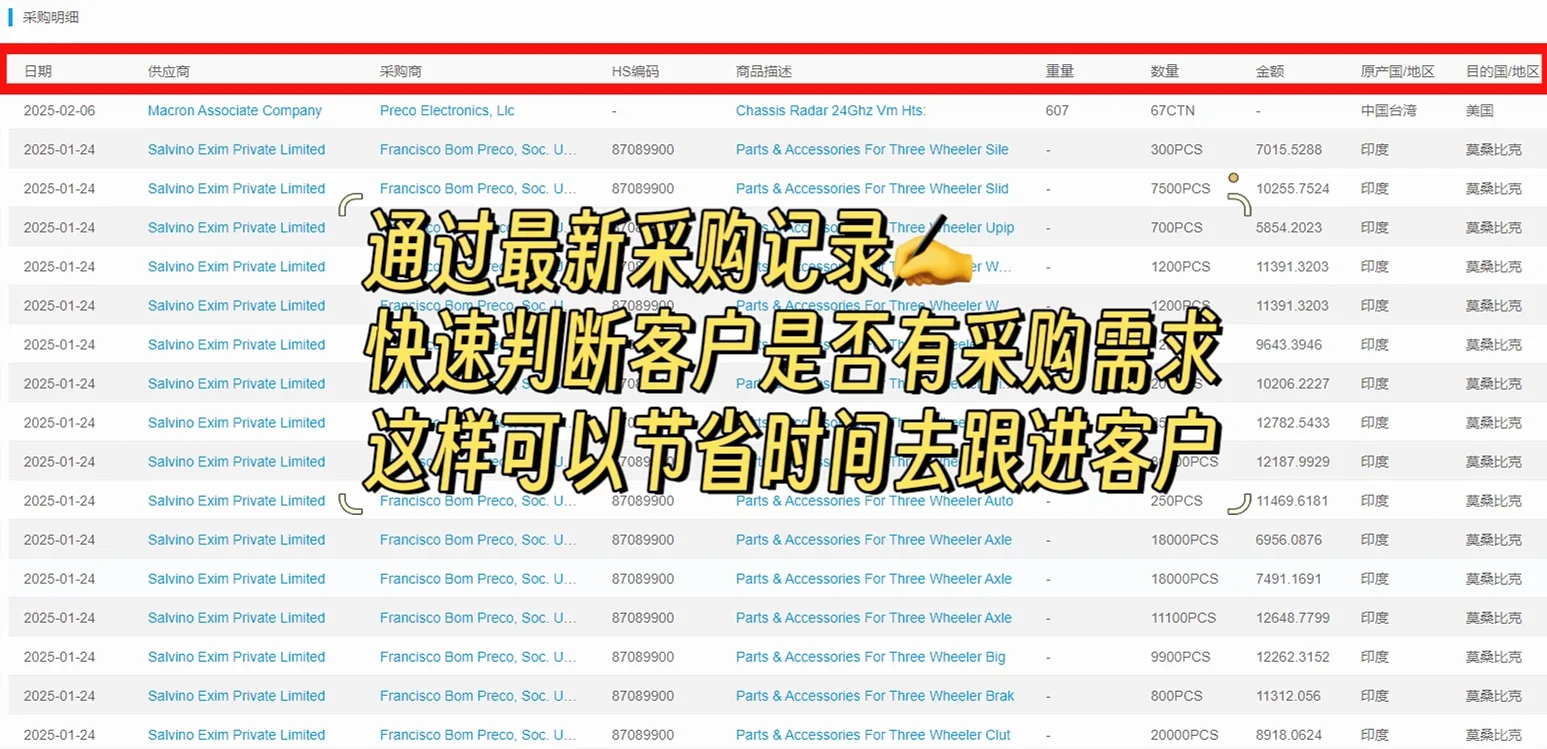1547x749 pixels.
Task: Click the HS编码 column header
Action: tap(634, 71)
